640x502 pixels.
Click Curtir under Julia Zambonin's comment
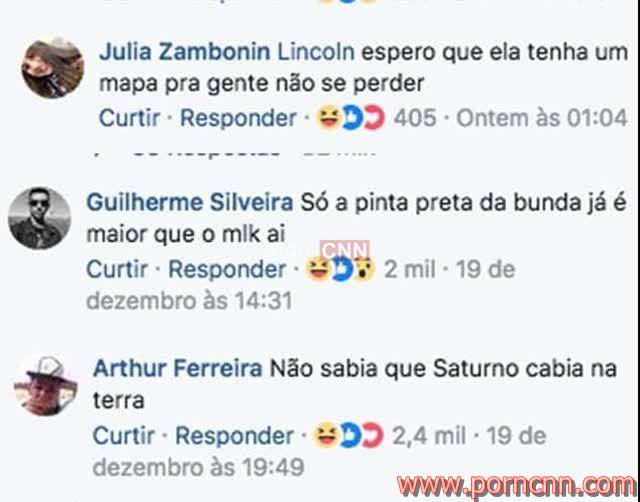pos(129,118)
